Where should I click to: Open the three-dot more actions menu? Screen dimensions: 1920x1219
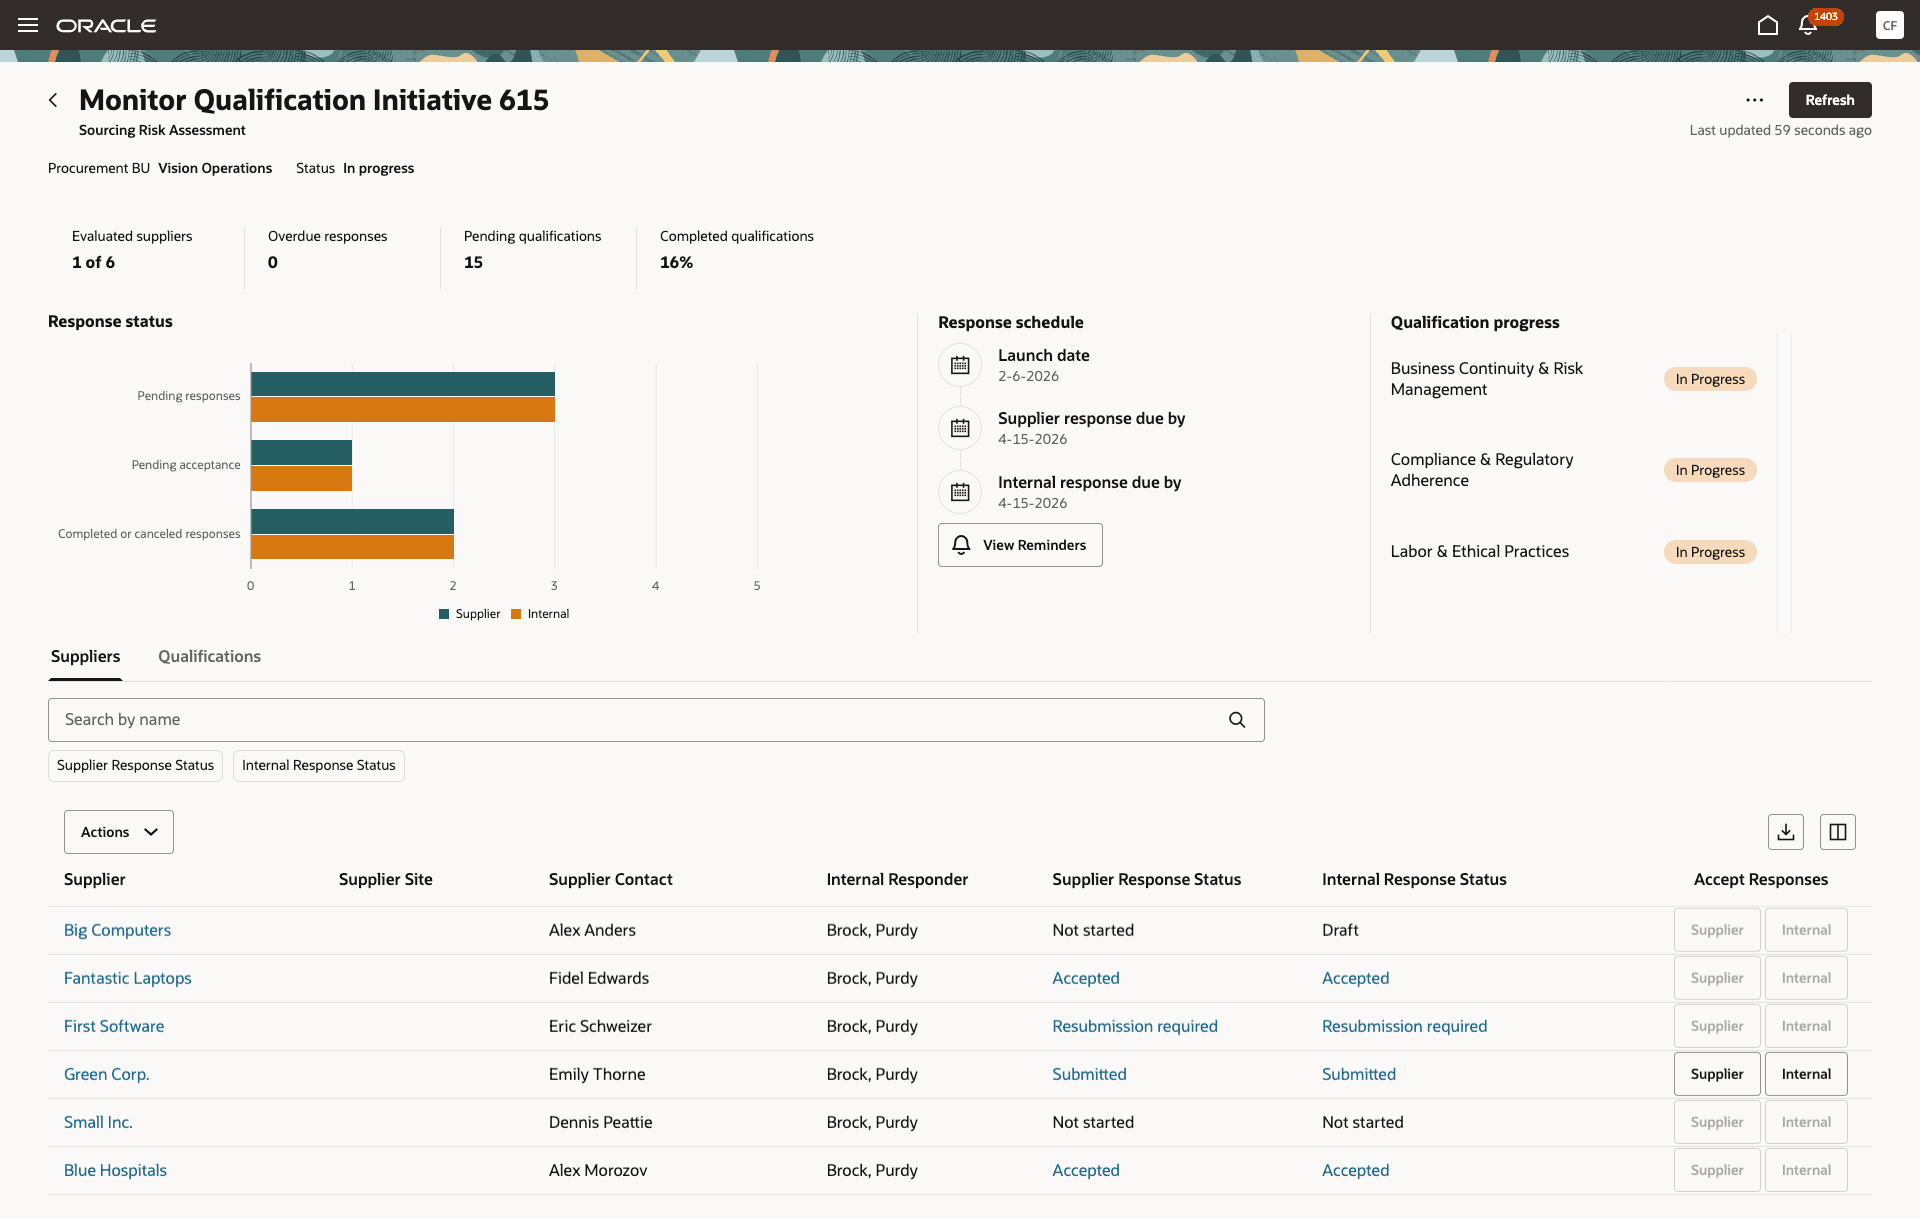click(1754, 100)
